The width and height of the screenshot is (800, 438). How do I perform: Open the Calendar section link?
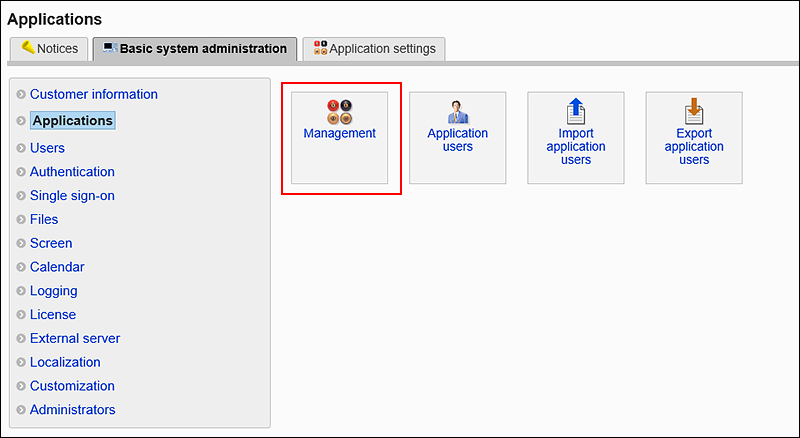click(57, 267)
